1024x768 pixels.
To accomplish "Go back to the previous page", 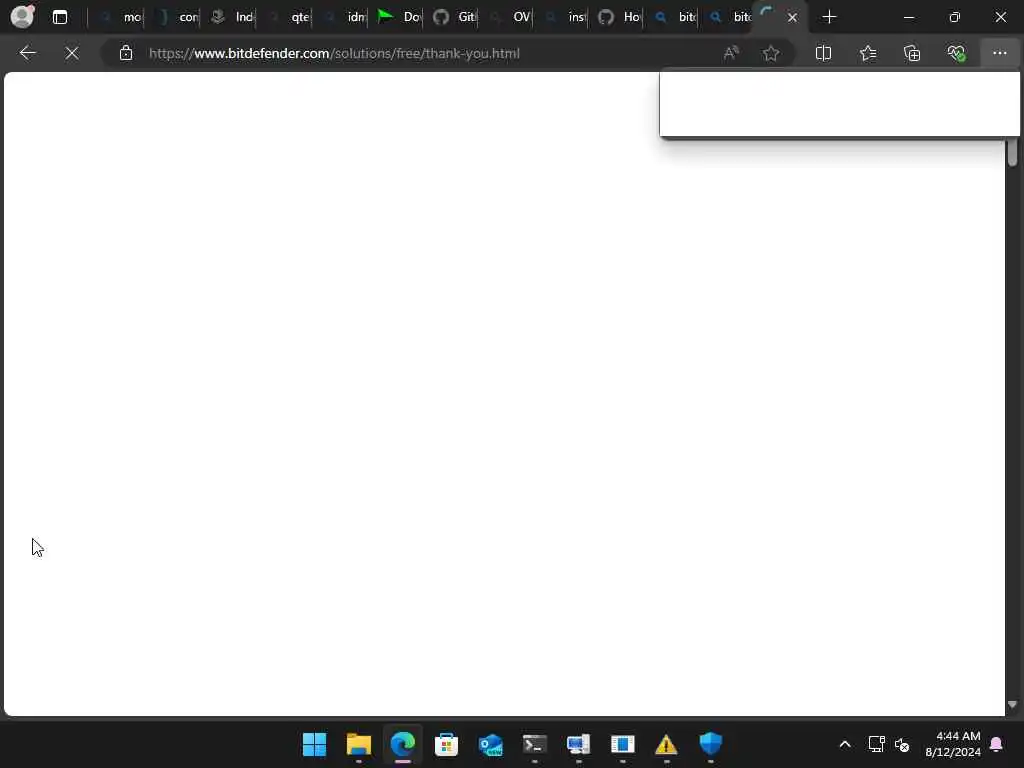I will click(27, 53).
